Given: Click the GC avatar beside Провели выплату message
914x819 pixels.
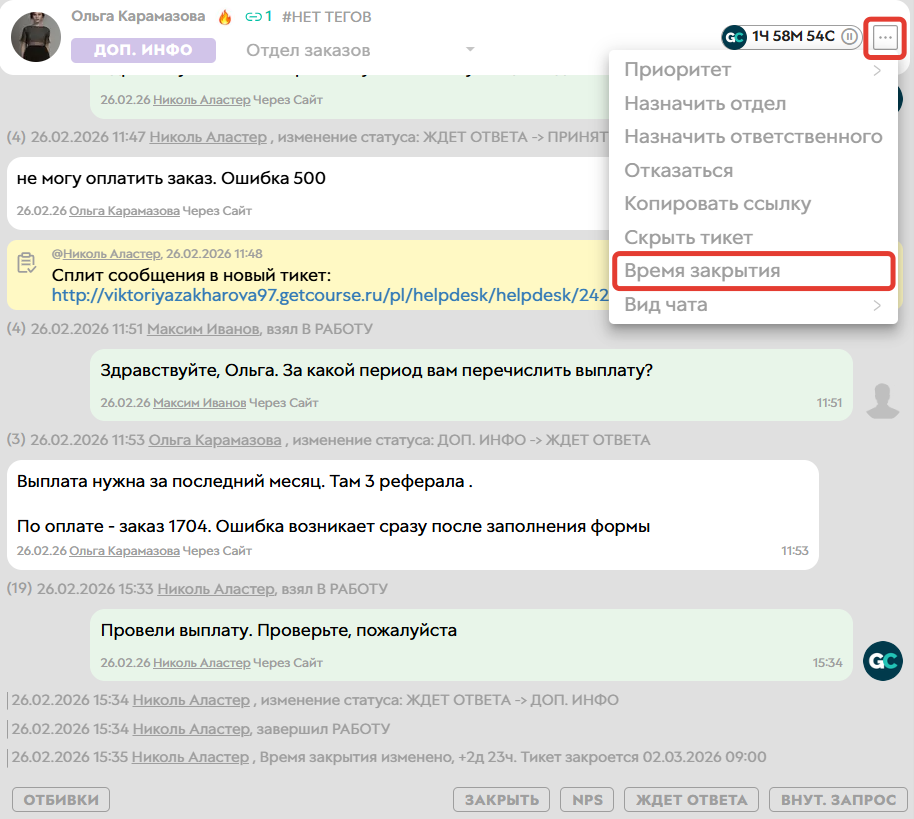Looking at the screenshot, I should click(x=883, y=661).
